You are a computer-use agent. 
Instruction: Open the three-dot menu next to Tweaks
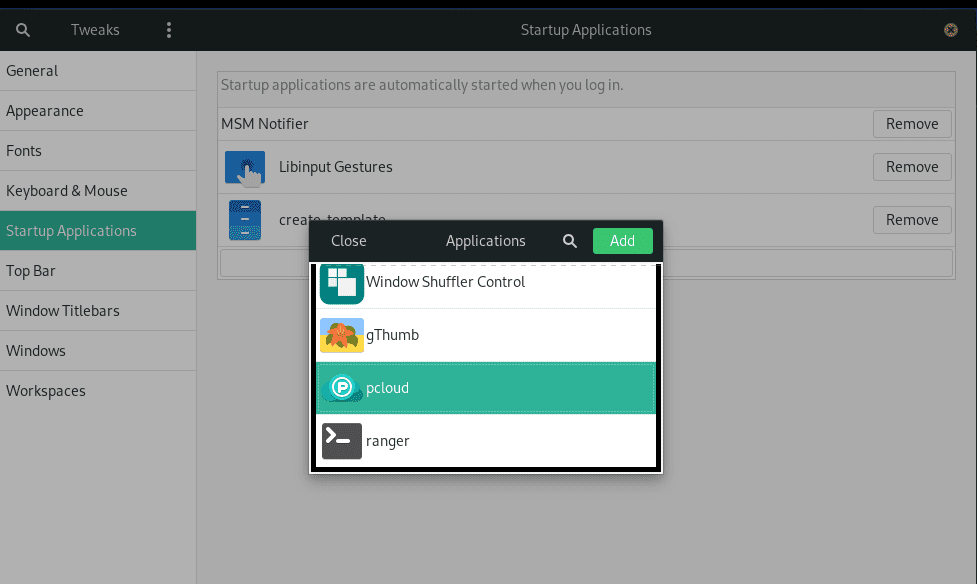pos(168,29)
